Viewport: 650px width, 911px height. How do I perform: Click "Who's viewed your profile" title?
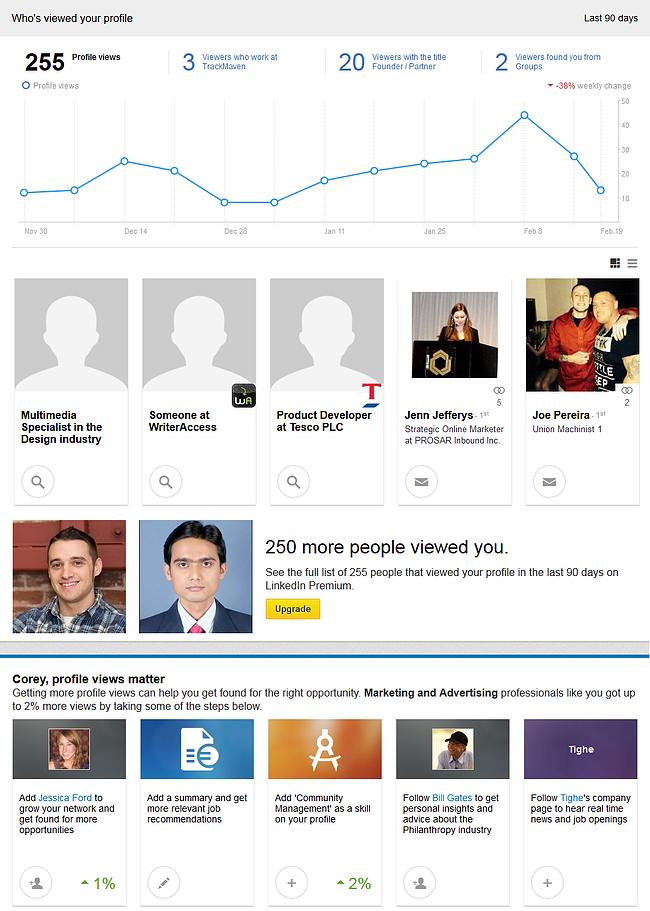click(72, 18)
